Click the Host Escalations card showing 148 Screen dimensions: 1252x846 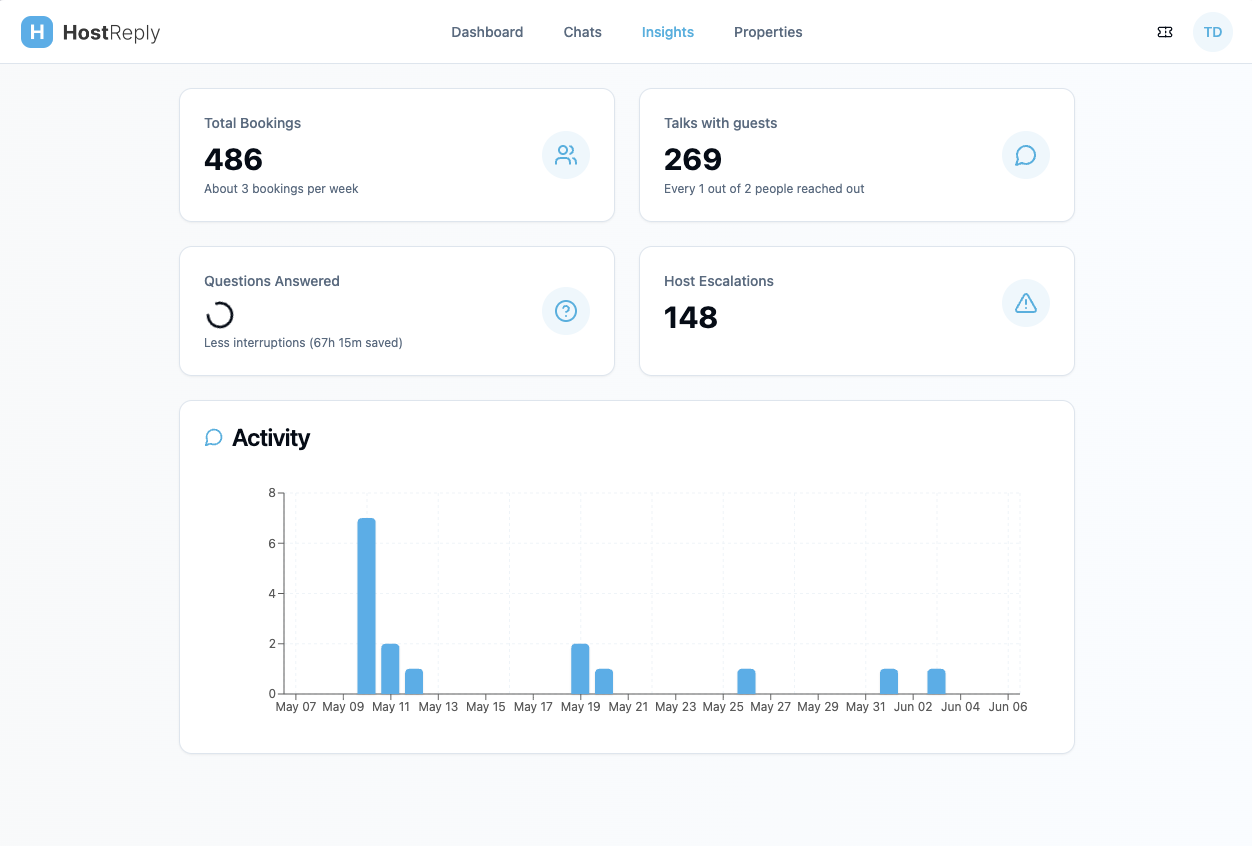click(857, 311)
